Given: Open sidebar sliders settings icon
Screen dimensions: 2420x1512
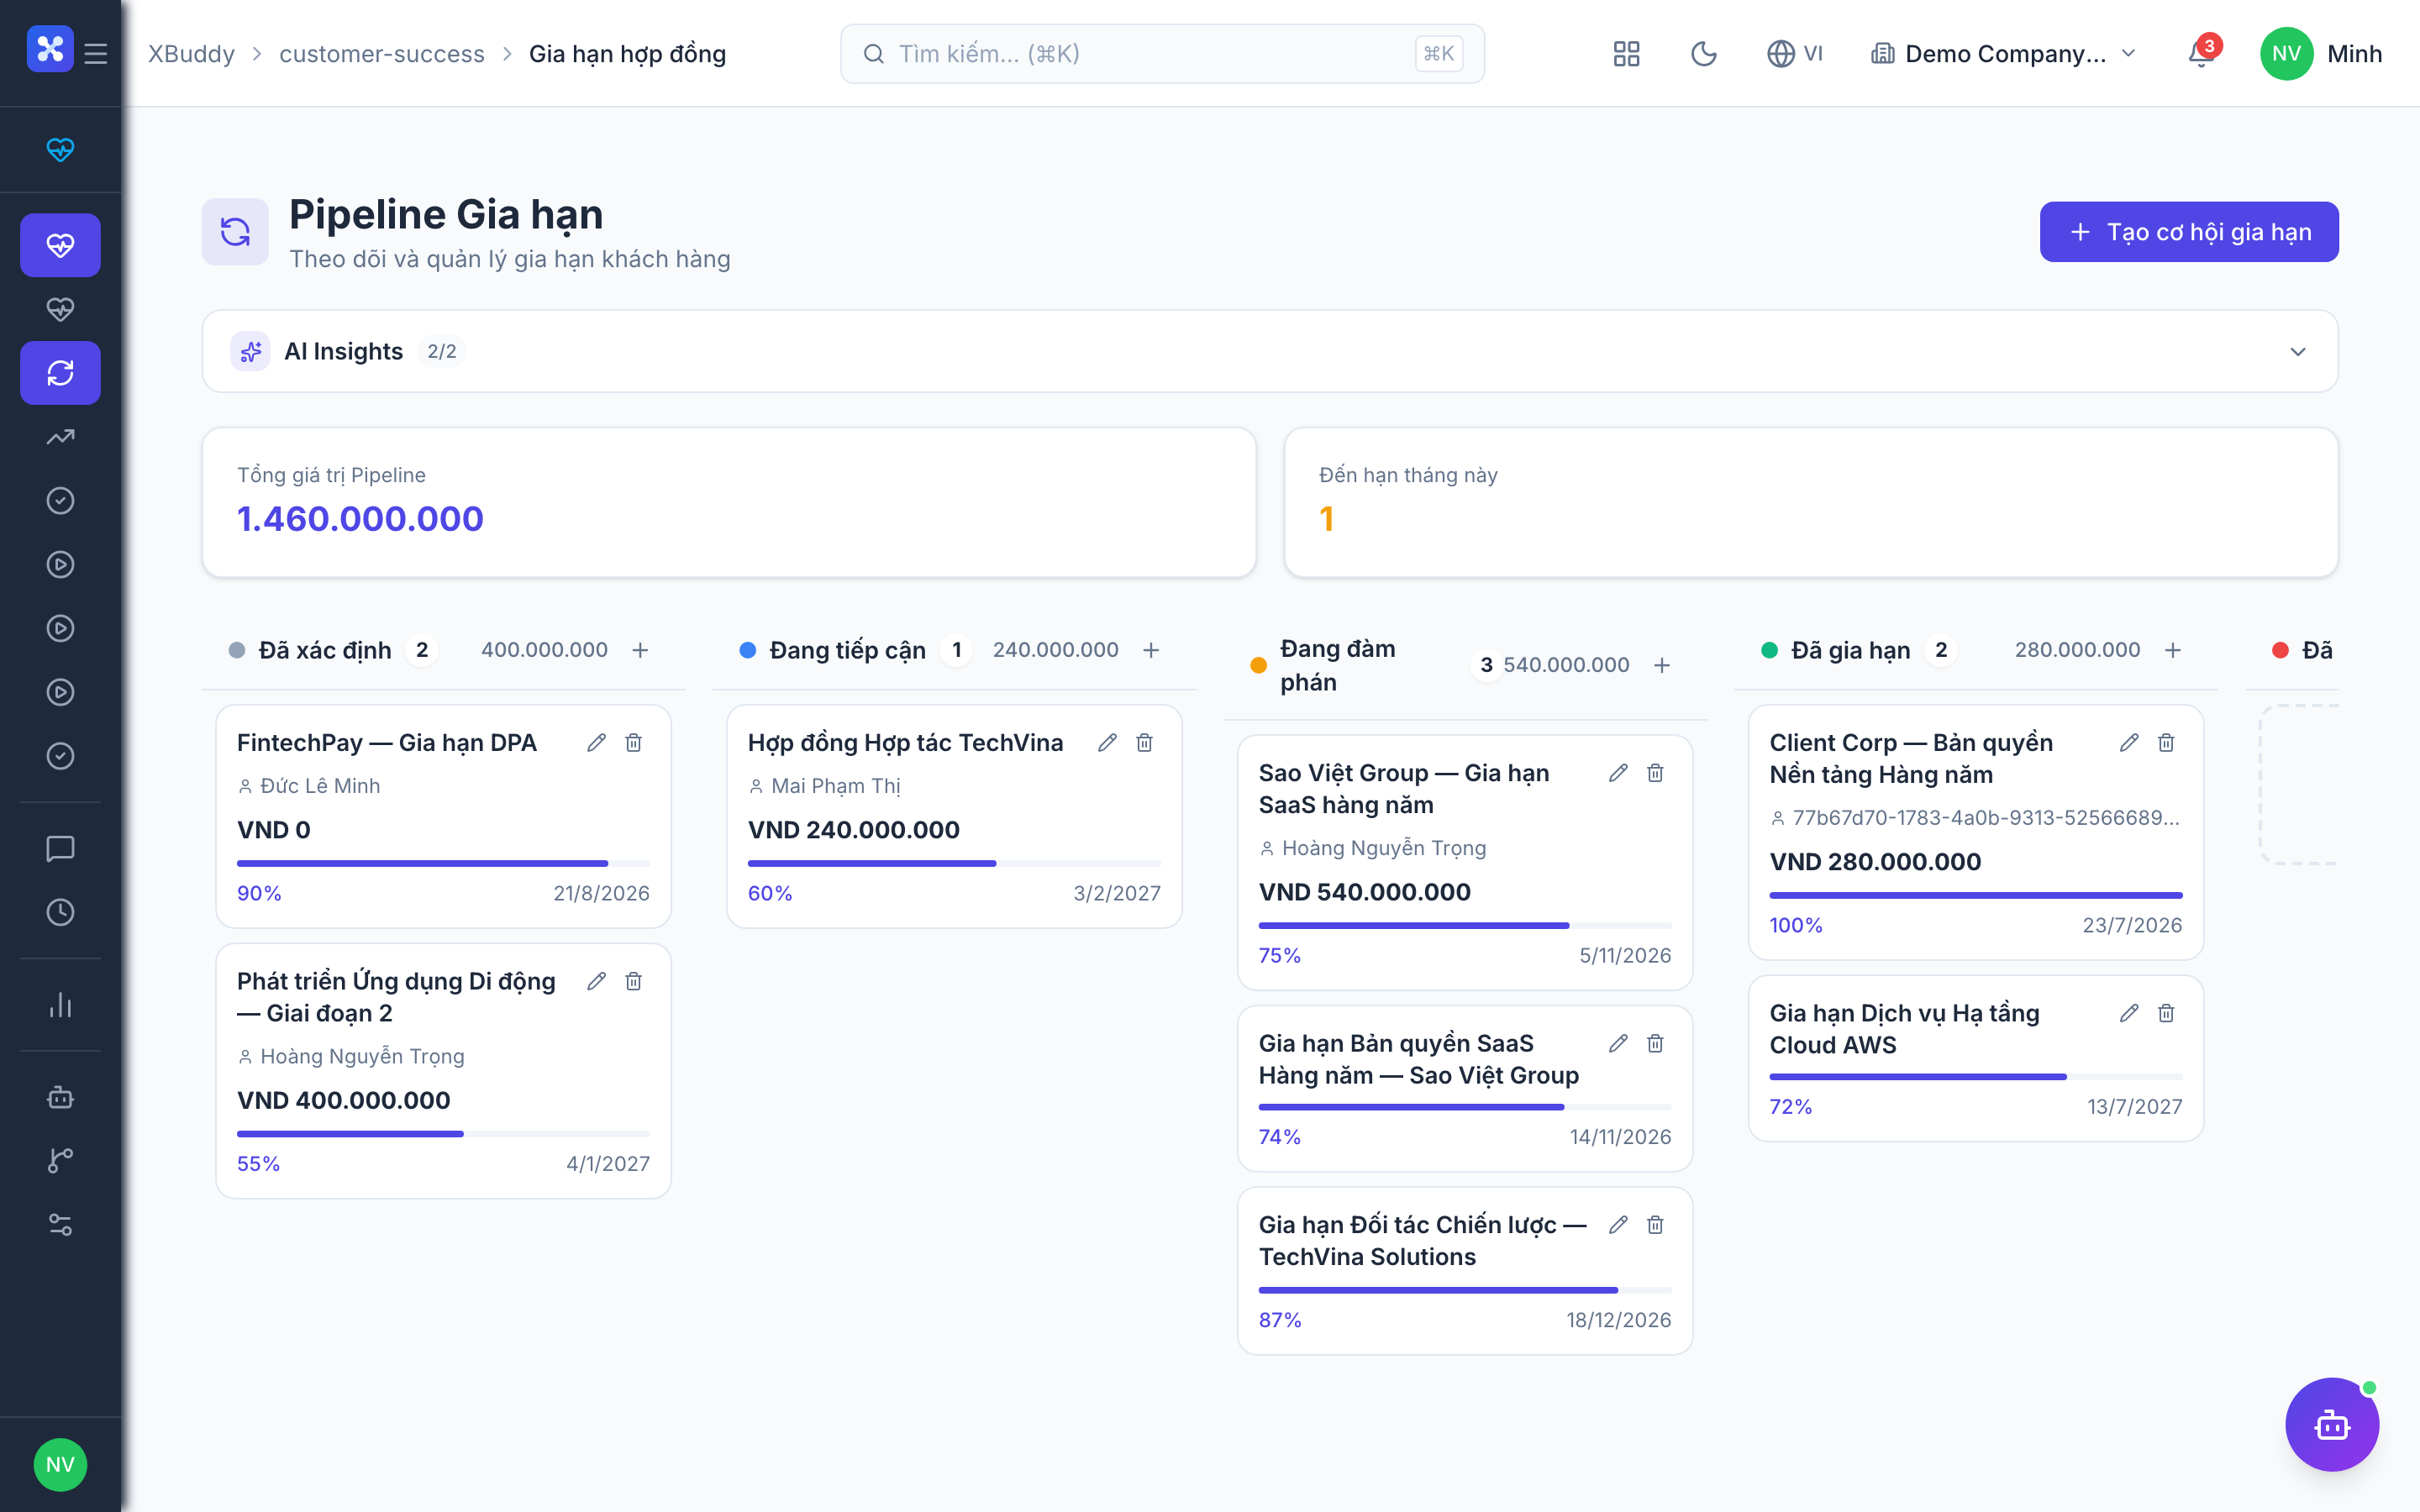Looking at the screenshot, I should pos(60,1225).
